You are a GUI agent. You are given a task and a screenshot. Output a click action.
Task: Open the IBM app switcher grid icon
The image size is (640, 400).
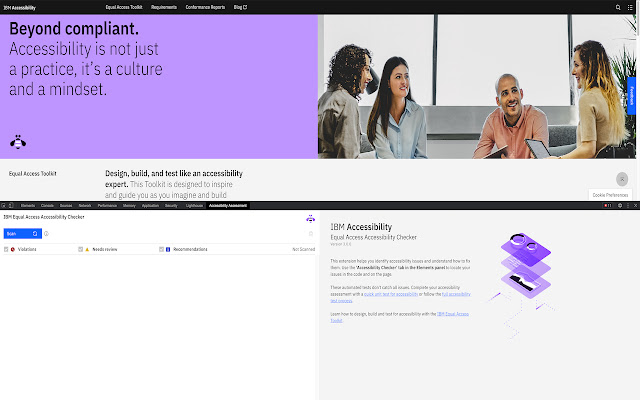[630, 7]
